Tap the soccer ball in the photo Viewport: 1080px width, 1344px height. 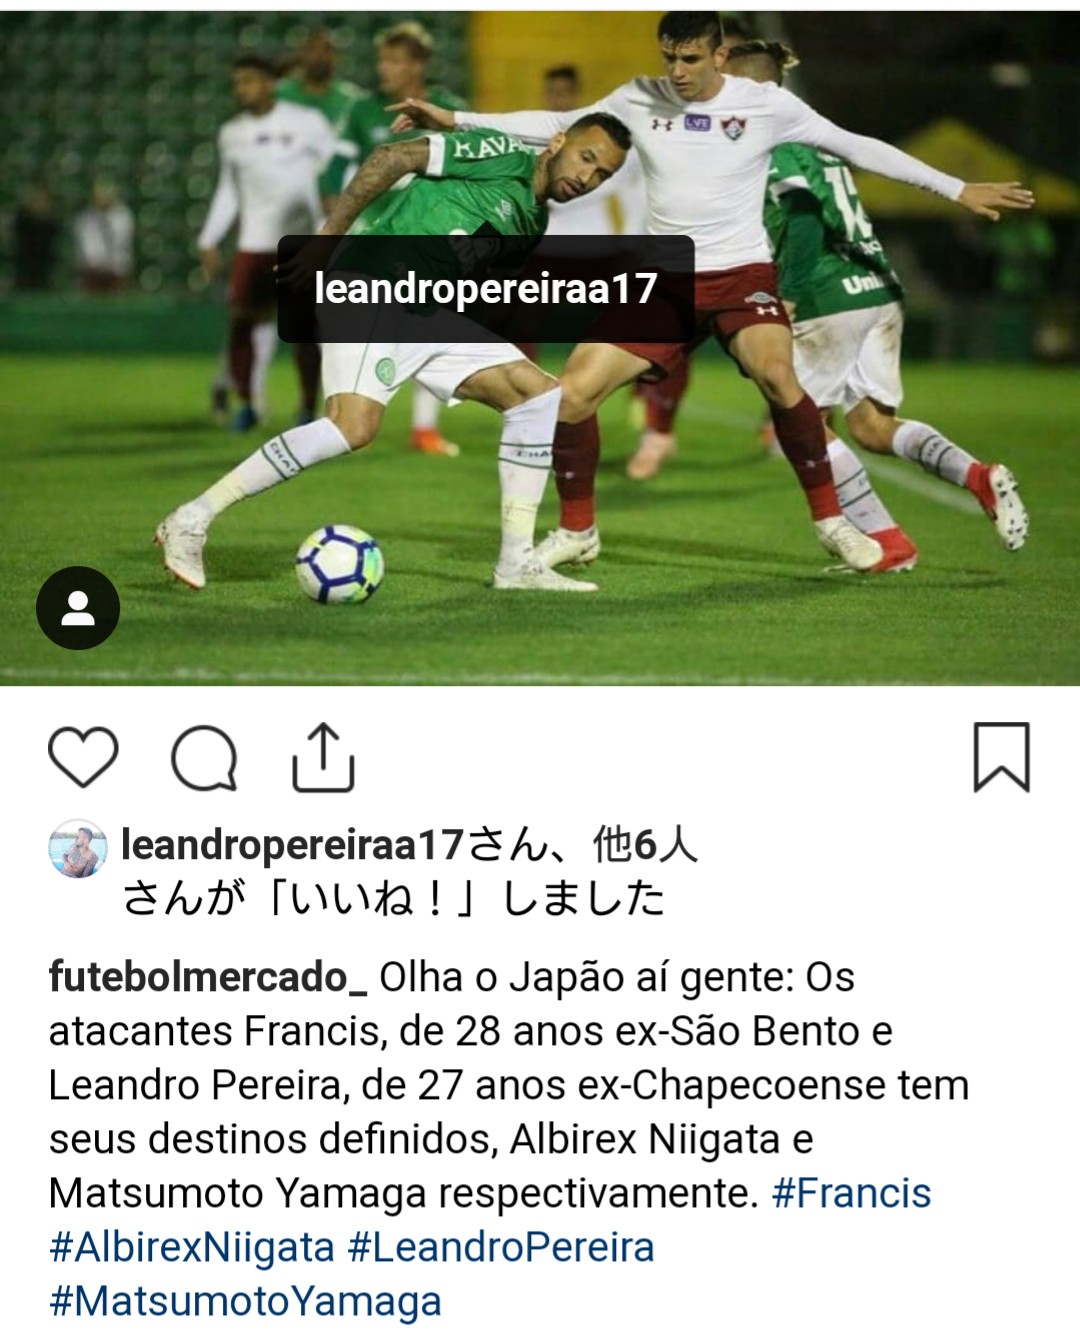tap(340, 564)
